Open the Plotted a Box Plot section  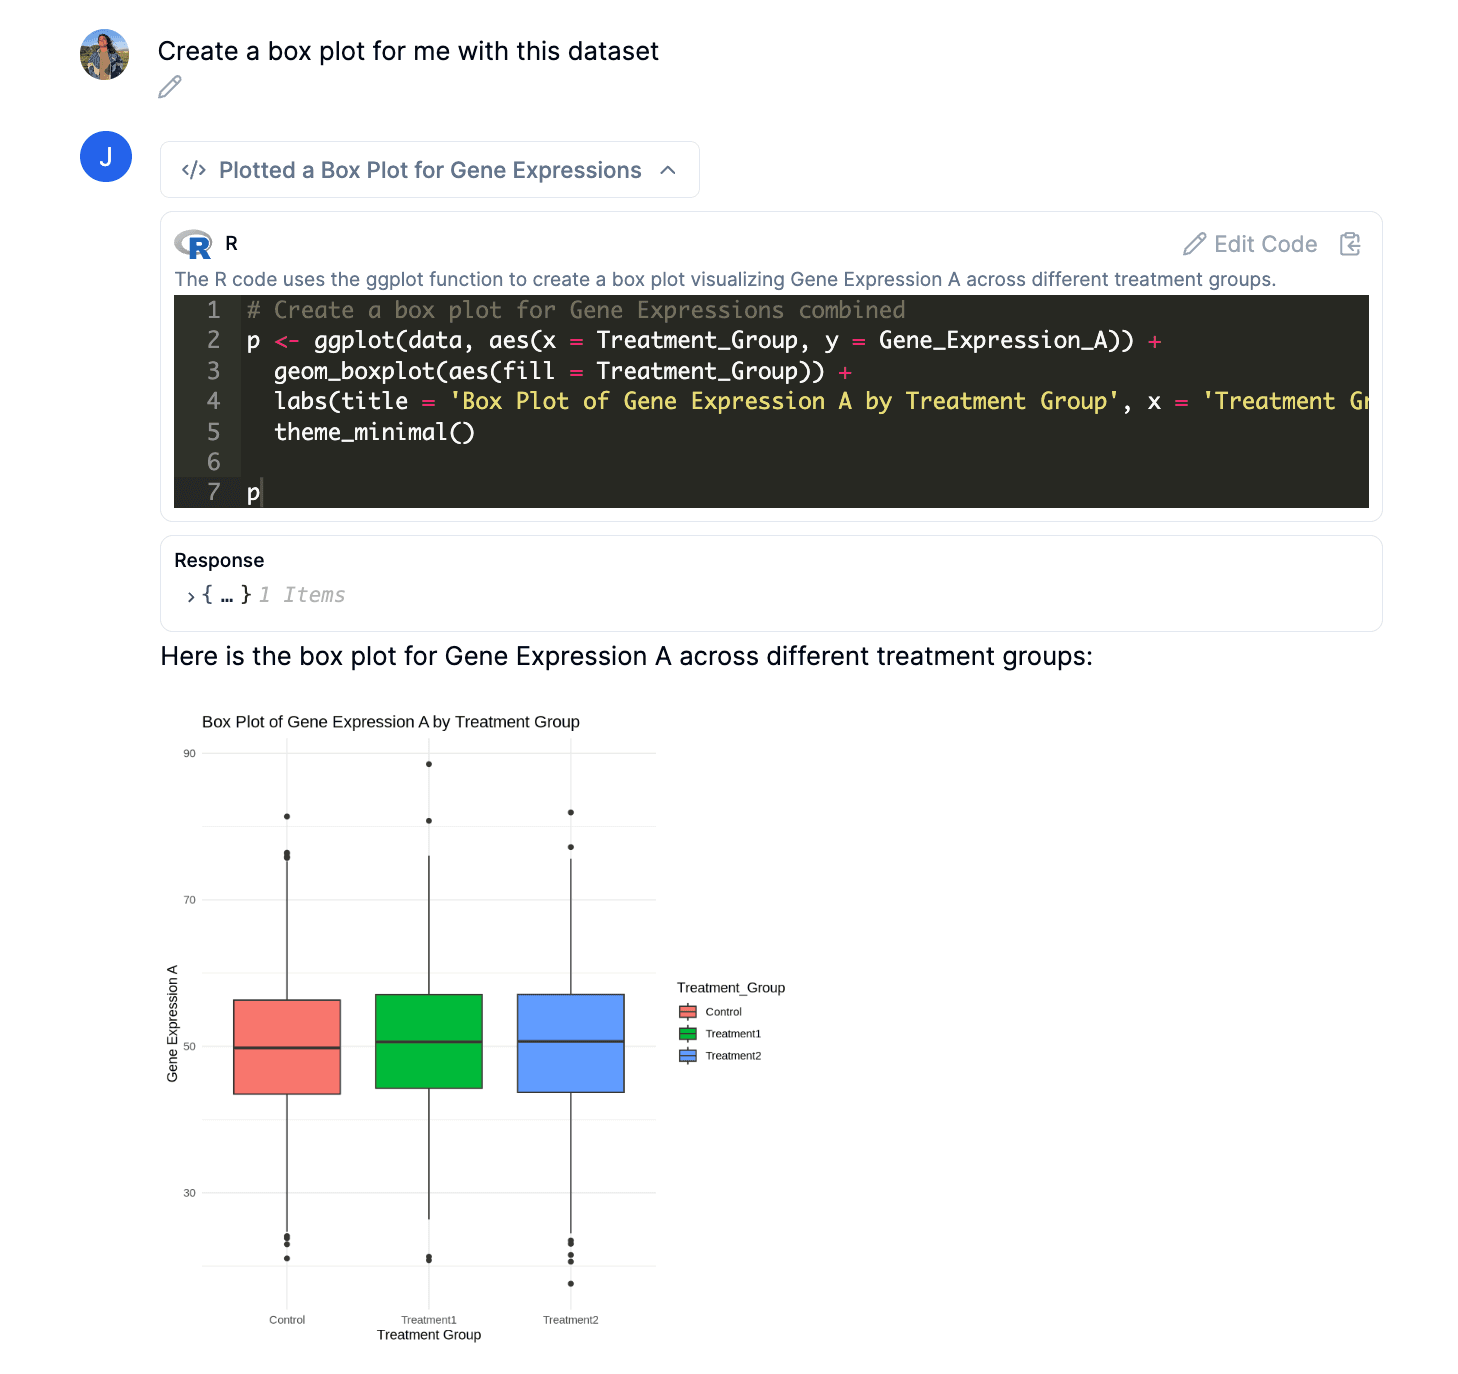(x=430, y=170)
